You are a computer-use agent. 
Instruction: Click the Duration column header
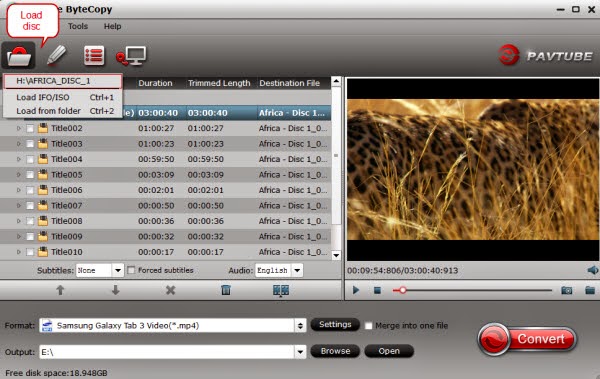point(155,83)
